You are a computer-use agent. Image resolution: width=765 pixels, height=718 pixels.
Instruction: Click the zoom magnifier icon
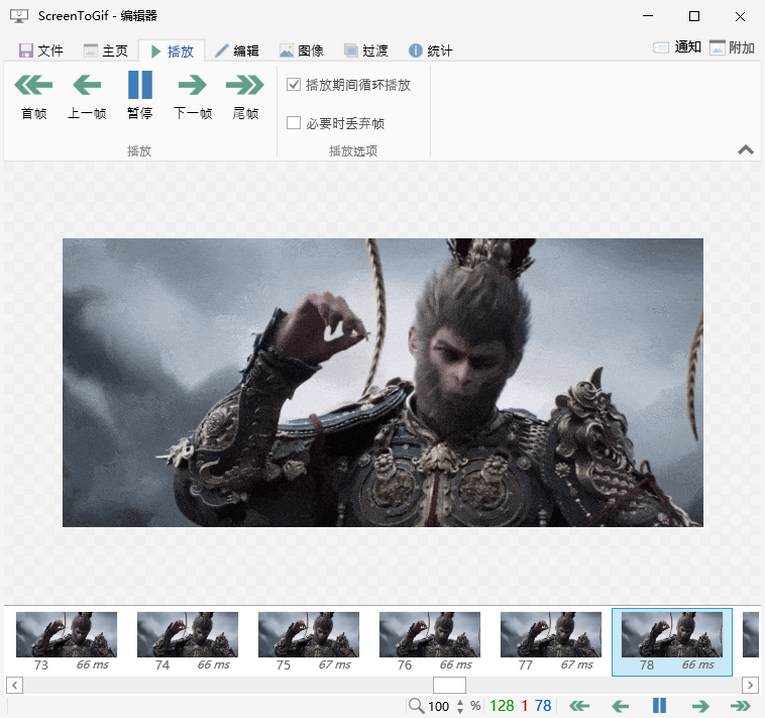416,705
